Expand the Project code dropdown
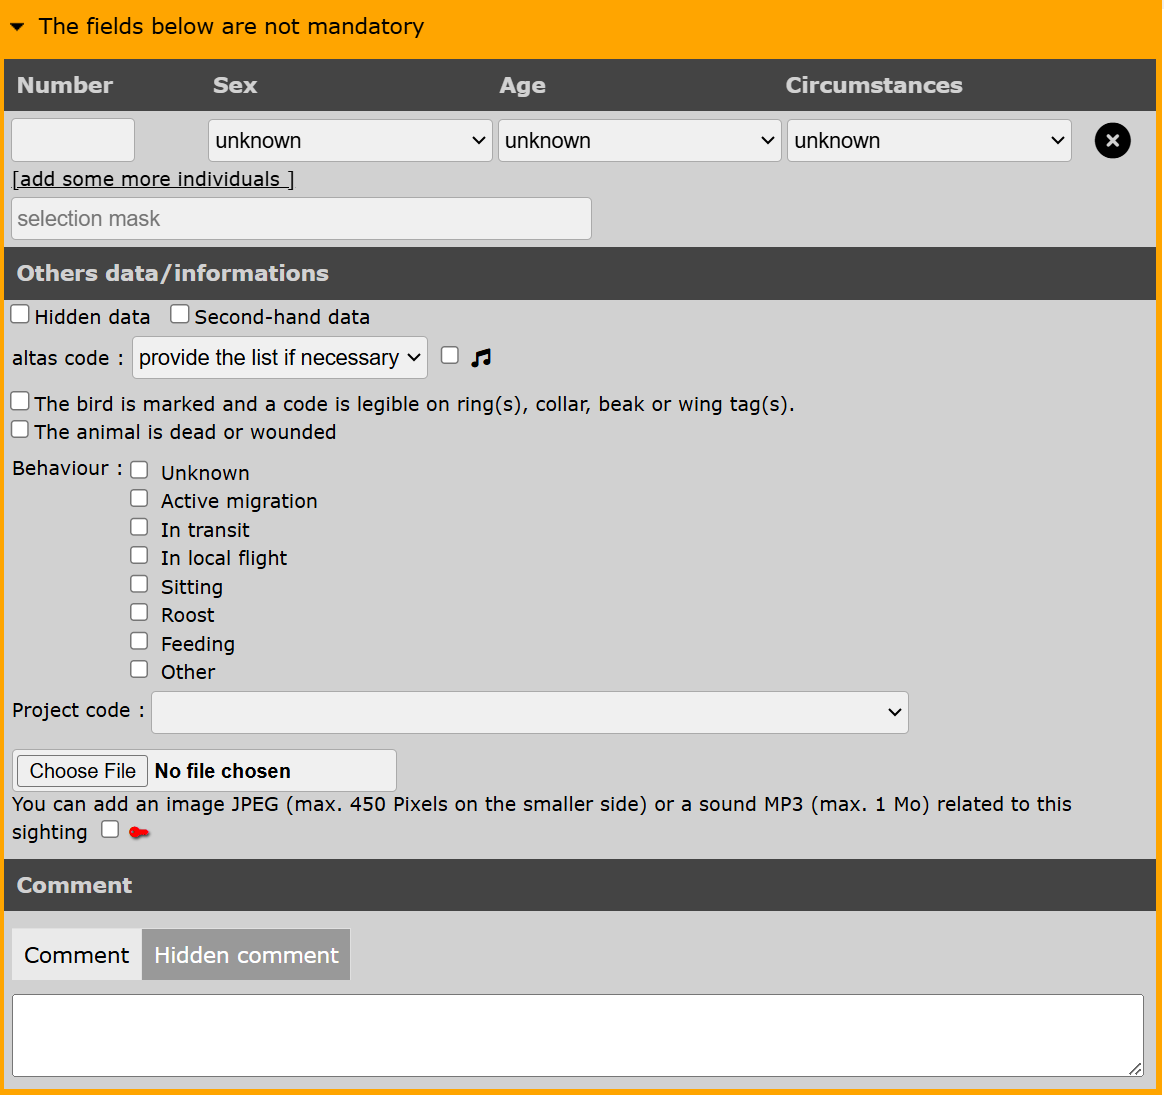The width and height of the screenshot is (1164, 1096). pyautogui.click(x=529, y=712)
